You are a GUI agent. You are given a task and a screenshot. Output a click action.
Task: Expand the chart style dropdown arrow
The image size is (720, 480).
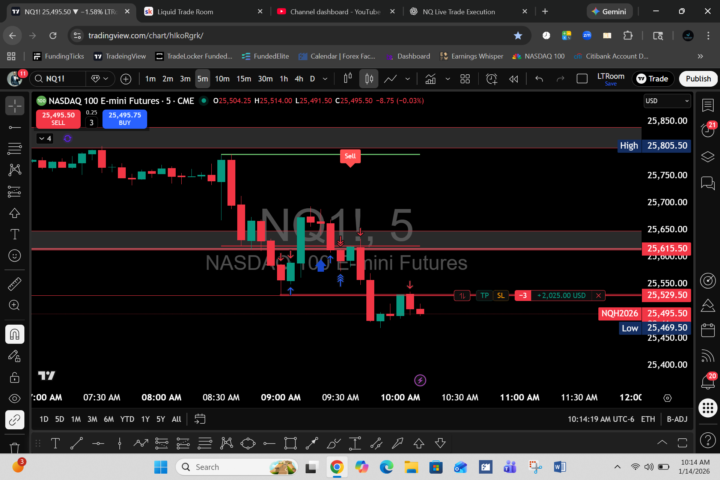[407, 79]
